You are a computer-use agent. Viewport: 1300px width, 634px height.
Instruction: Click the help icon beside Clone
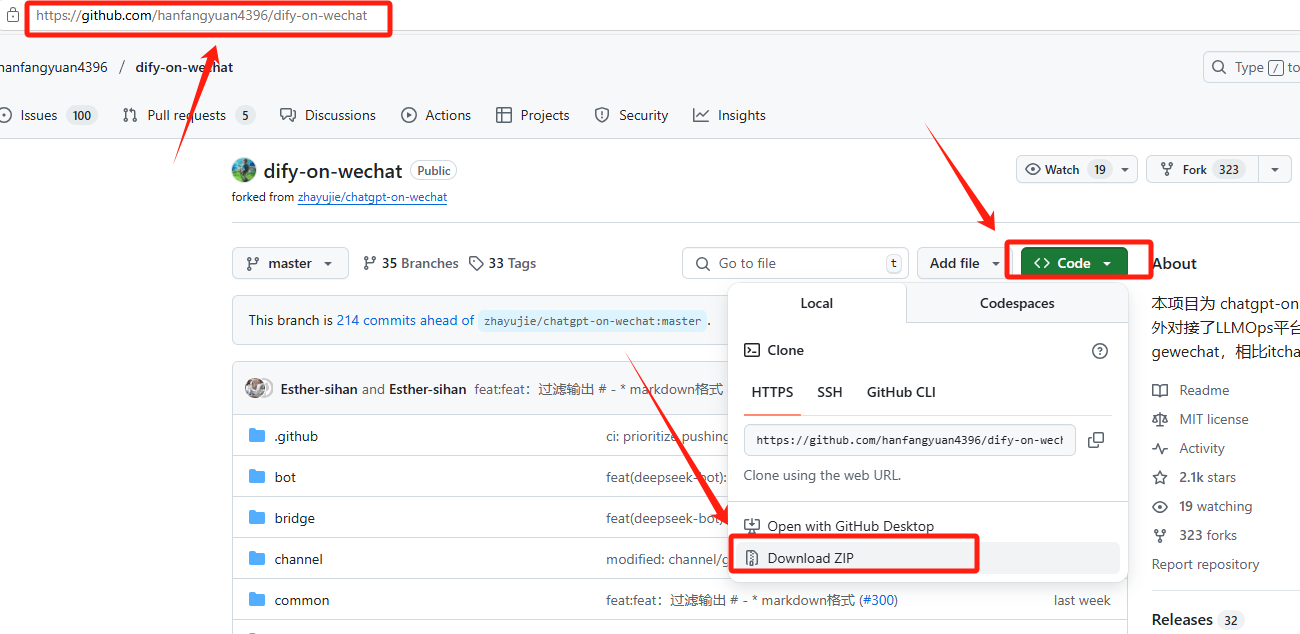tap(1100, 351)
